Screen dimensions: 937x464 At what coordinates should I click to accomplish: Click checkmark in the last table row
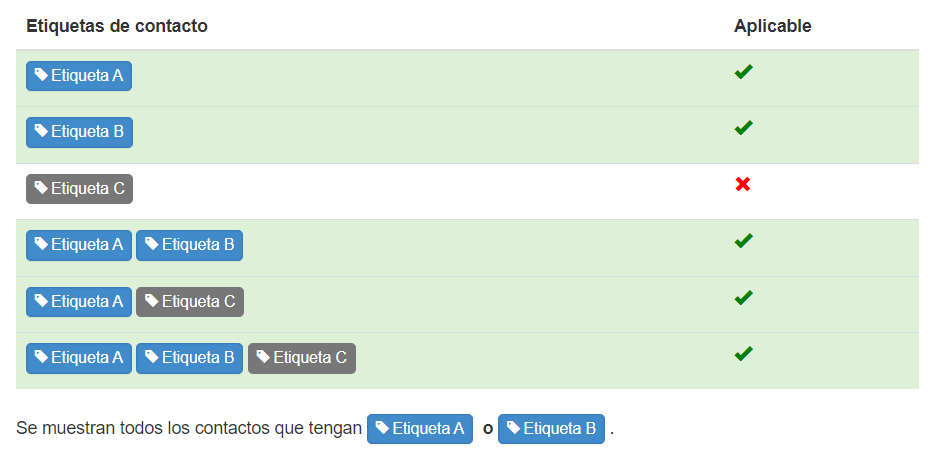(743, 354)
